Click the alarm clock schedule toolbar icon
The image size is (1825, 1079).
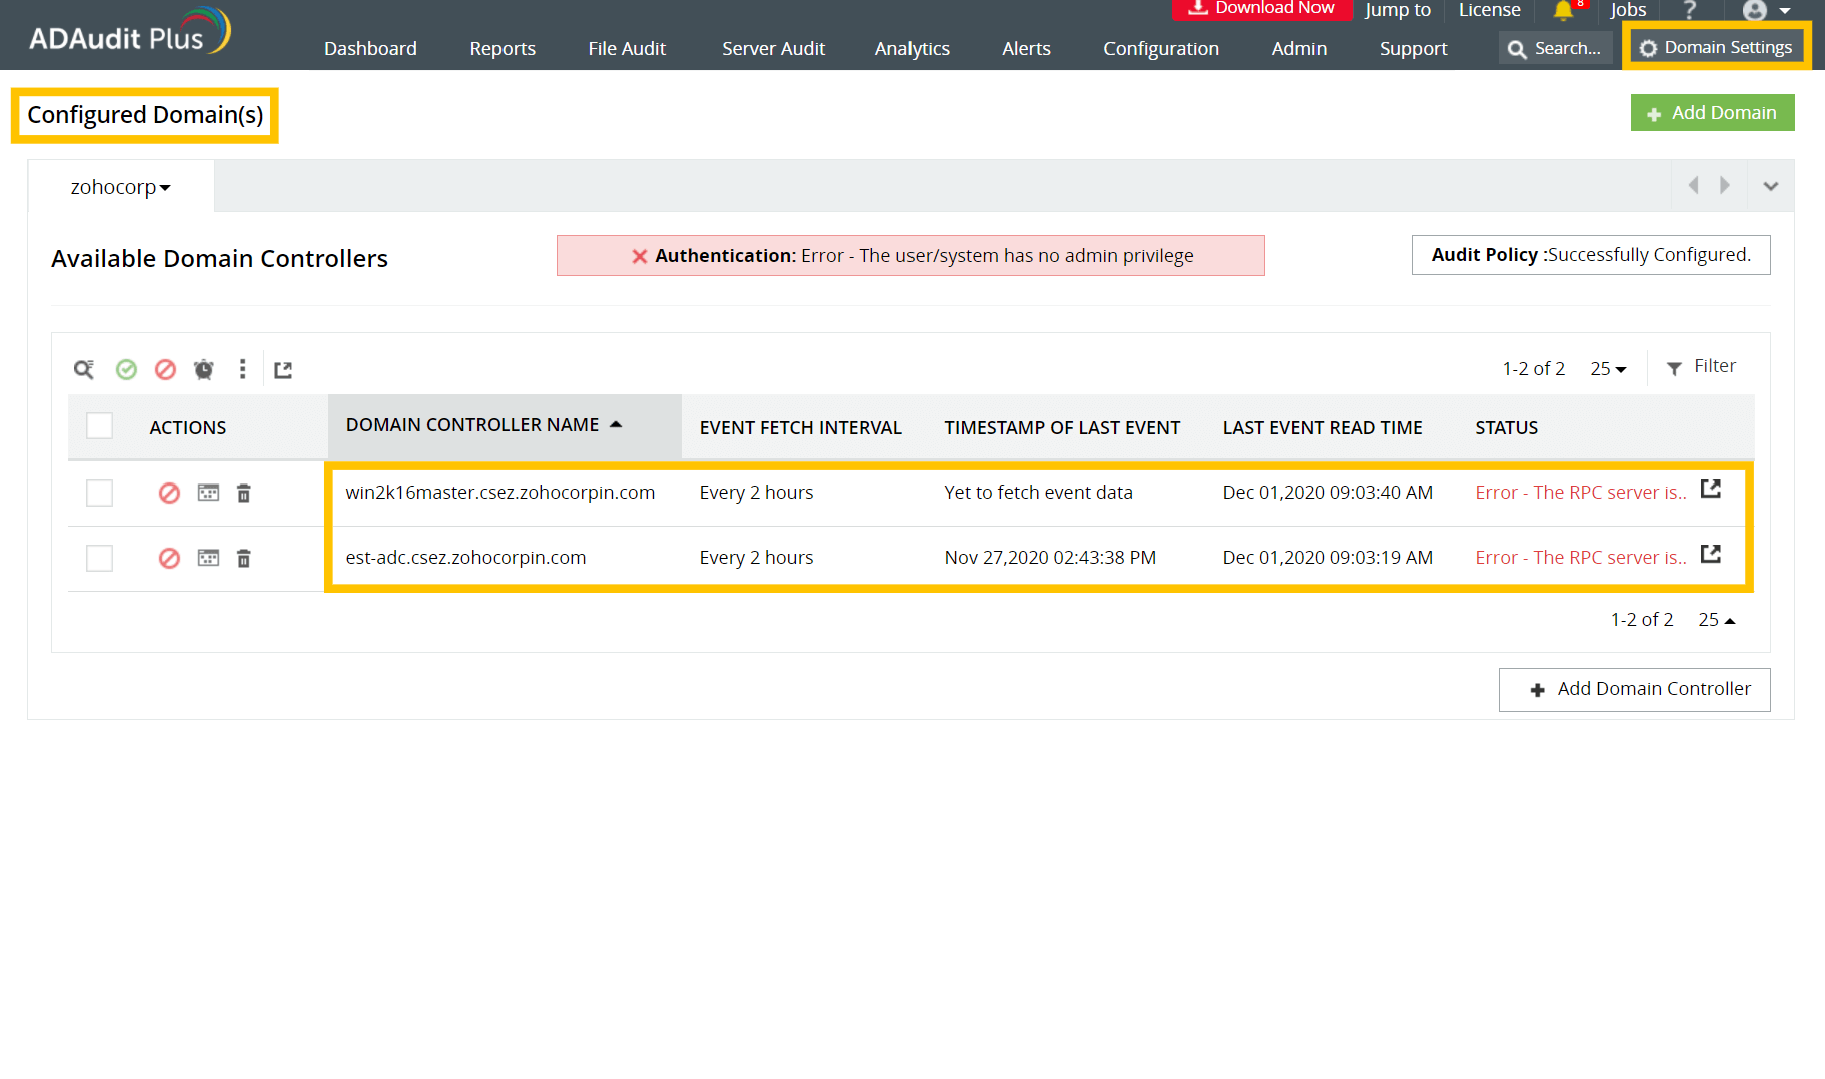coord(204,370)
